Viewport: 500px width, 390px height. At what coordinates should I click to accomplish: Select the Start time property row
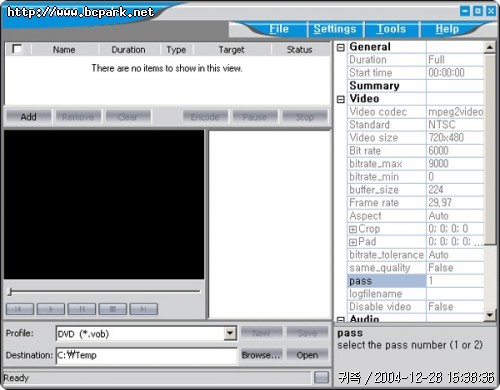click(416, 73)
